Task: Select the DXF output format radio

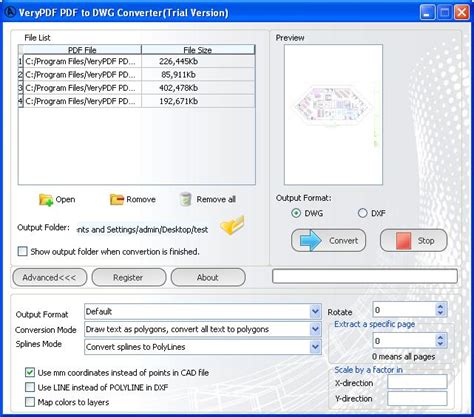Action: point(362,213)
